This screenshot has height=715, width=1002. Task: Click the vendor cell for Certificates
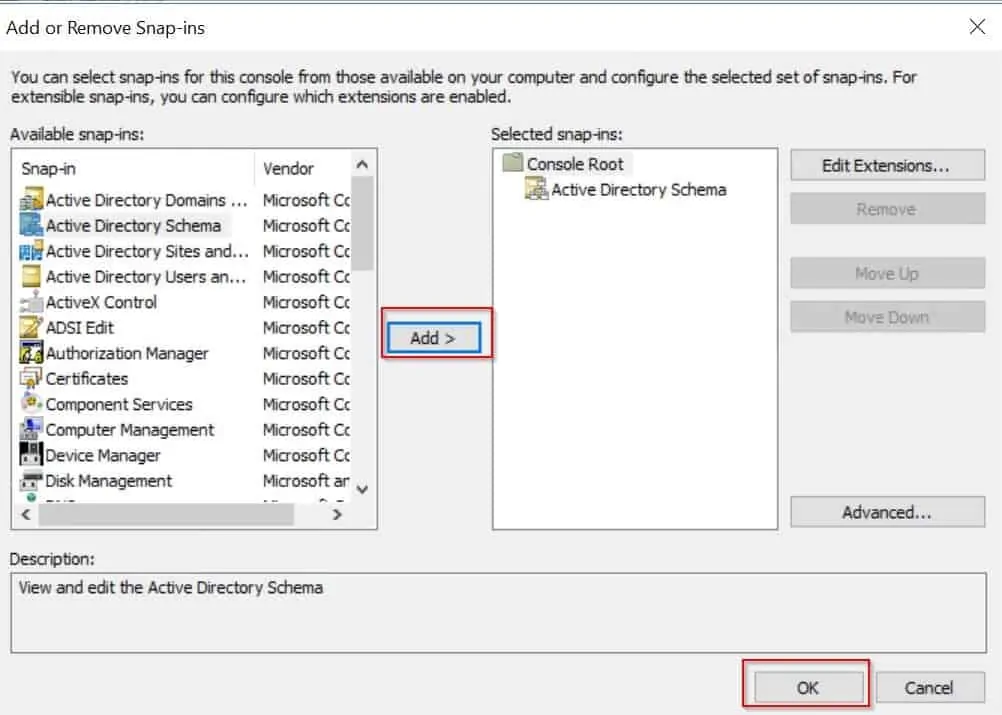[x=306, y=380]
